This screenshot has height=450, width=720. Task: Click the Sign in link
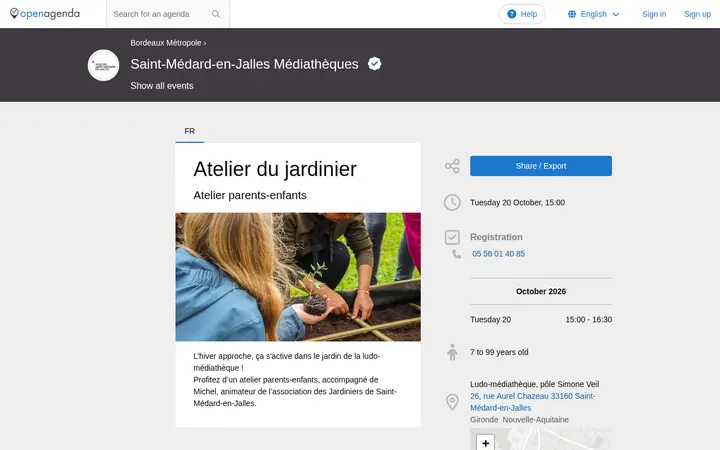(654, 14)
